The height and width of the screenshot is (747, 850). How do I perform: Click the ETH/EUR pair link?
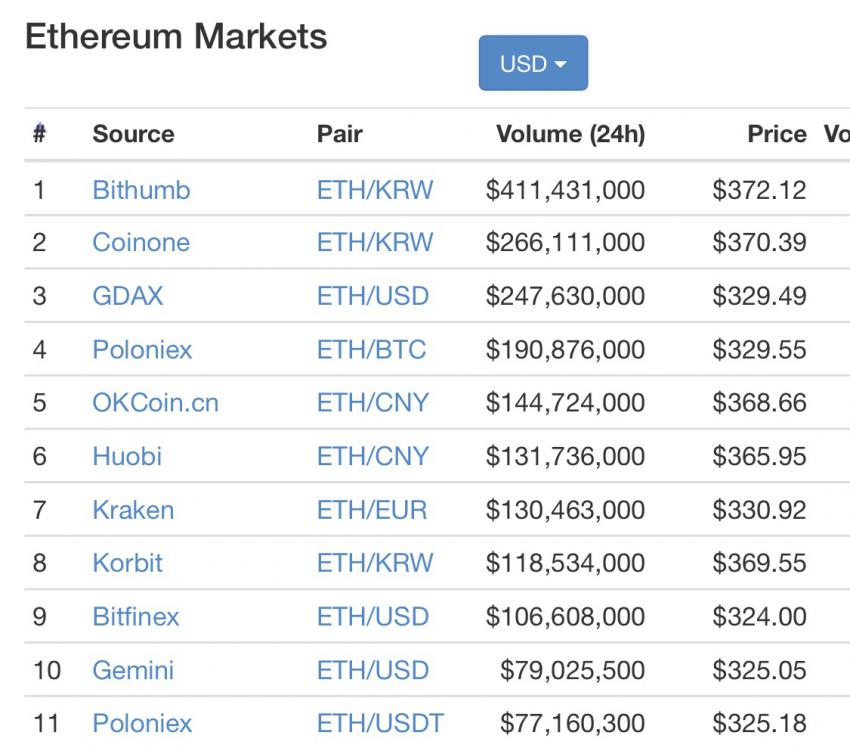click(372, 510)
